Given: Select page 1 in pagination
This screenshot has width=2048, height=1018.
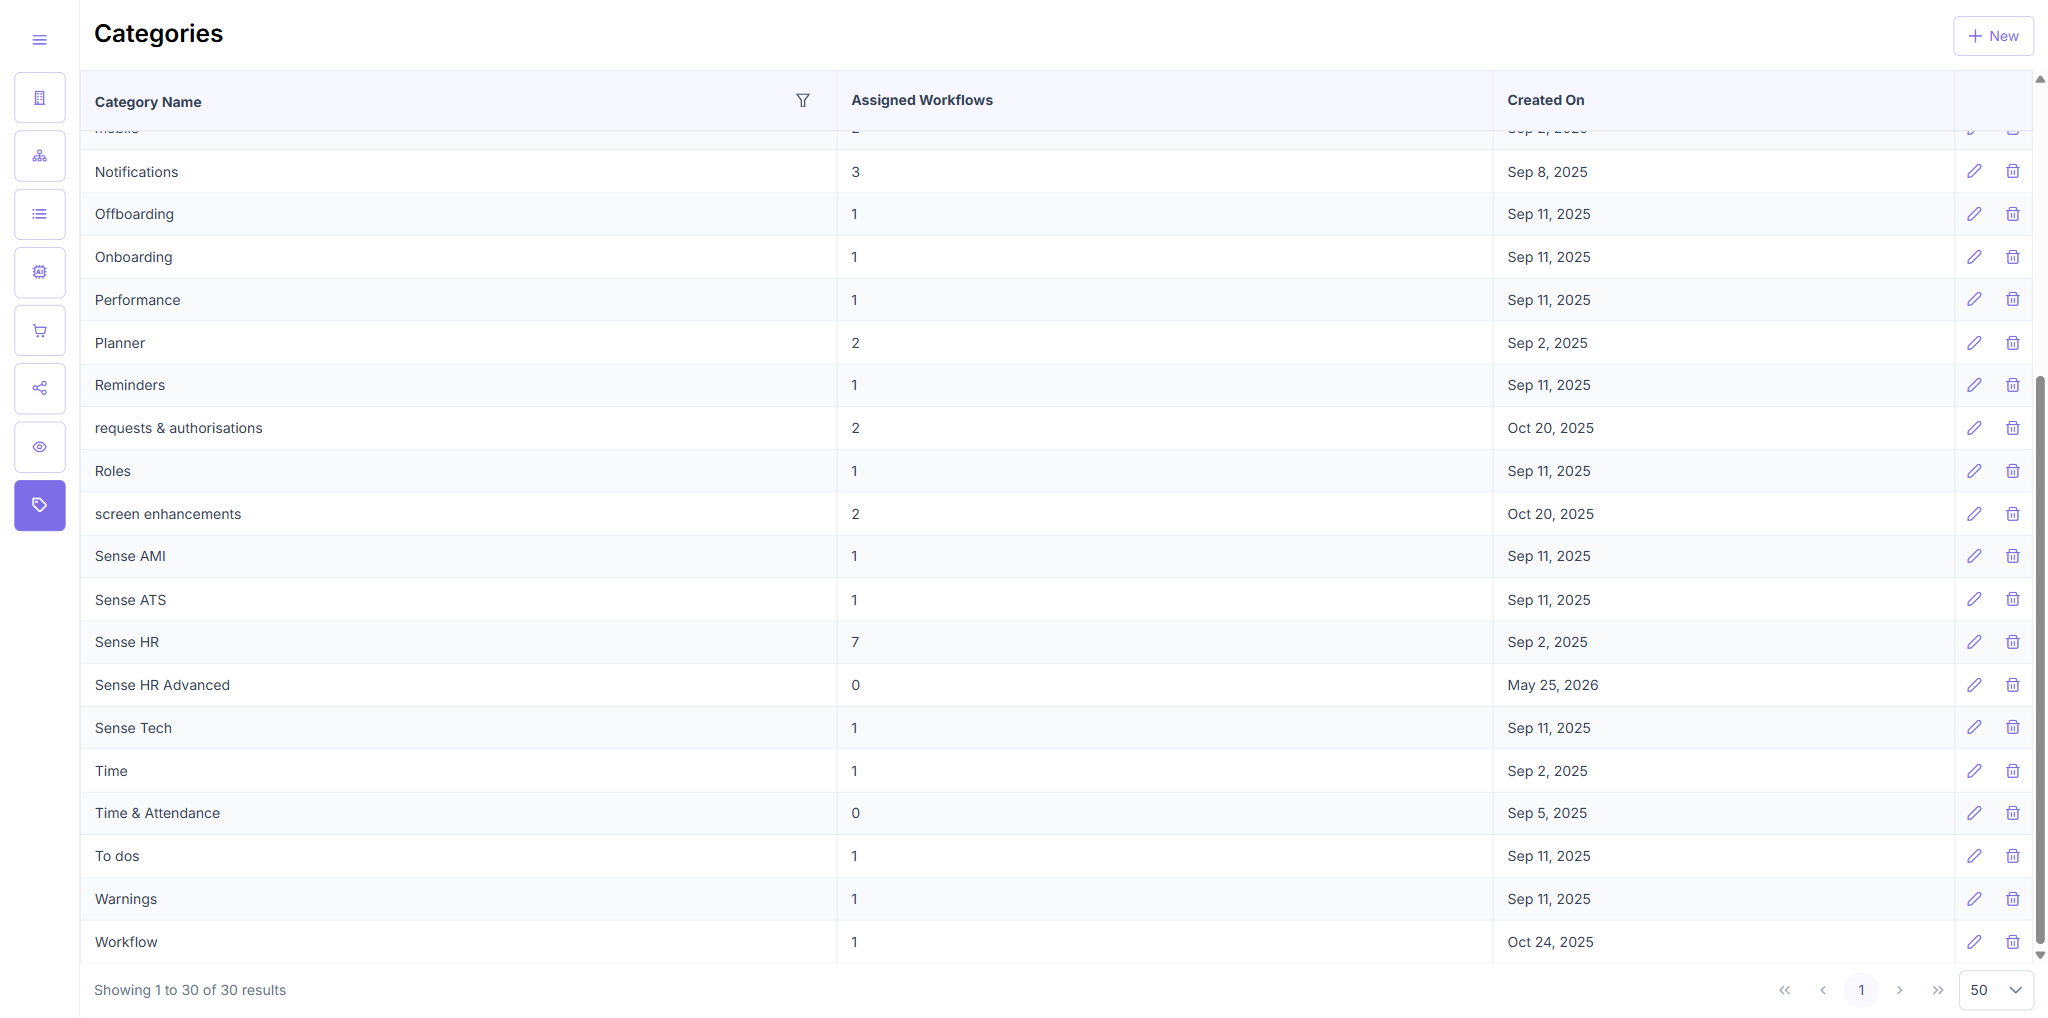Looking at the screenshot, I should [x=1861, y=990].
